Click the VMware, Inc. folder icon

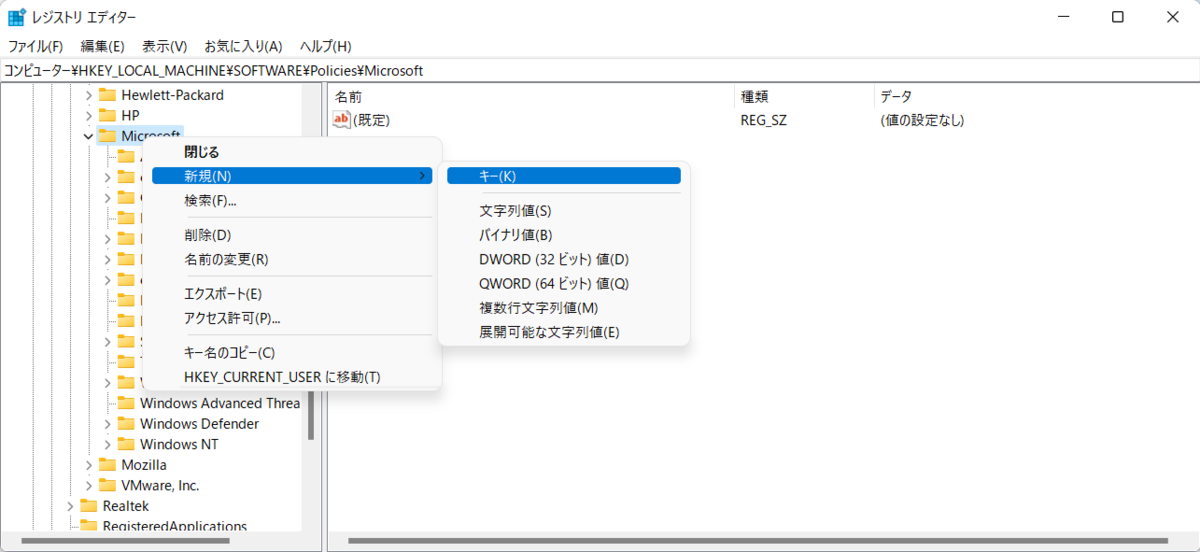pos(107,485)
